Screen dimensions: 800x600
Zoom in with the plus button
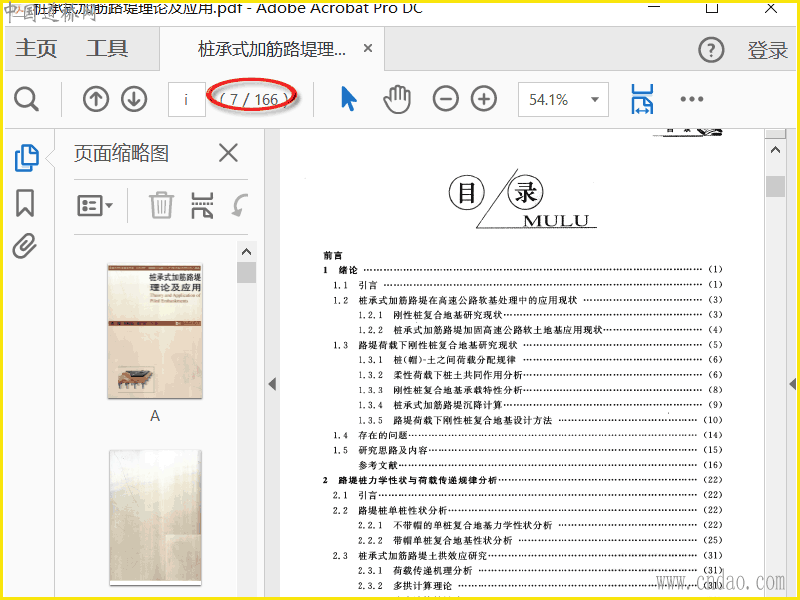pyautogui.click(x=484, y=99)
